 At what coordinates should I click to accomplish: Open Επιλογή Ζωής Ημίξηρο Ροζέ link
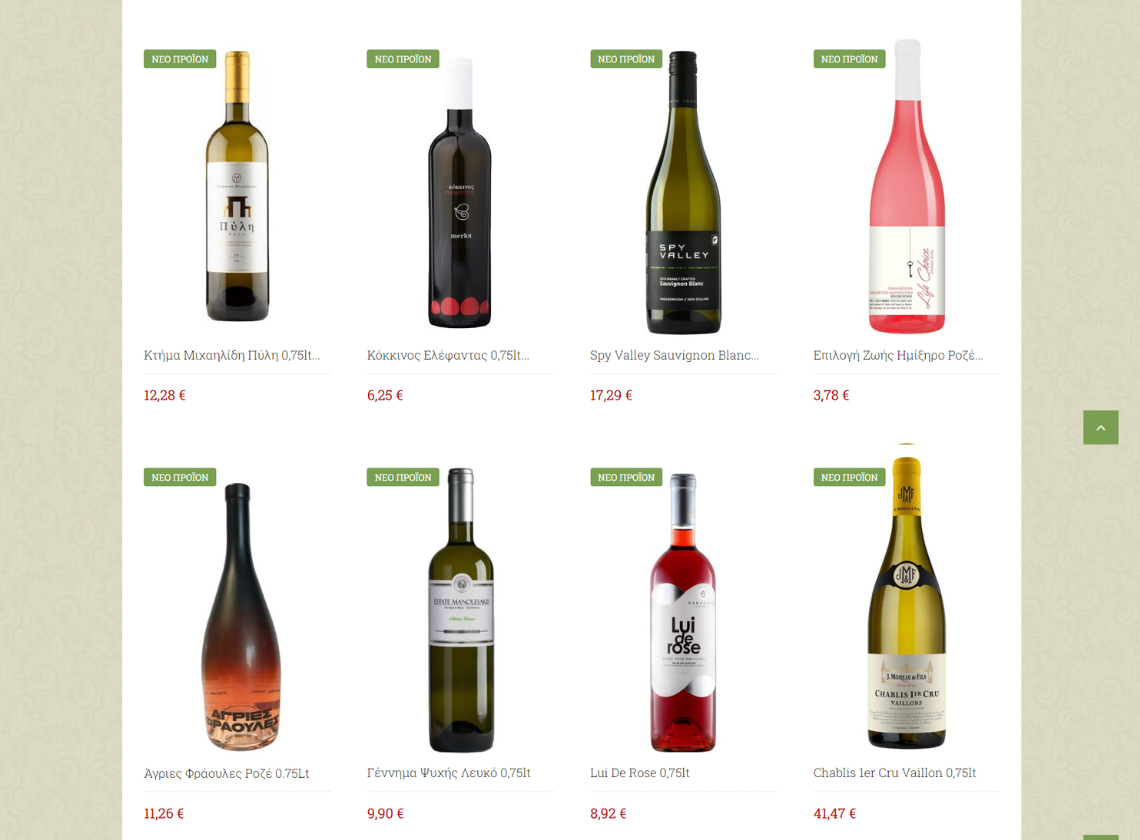click(898, 355)
